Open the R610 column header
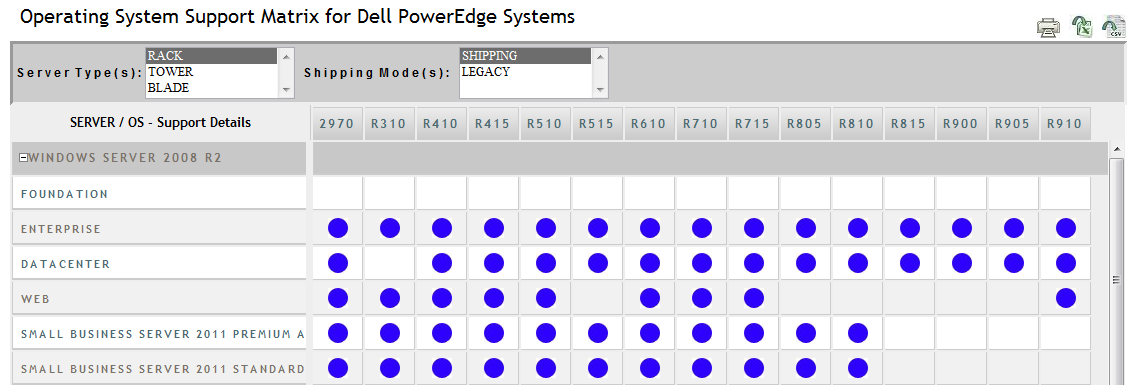Screen dimensions: 1130x385 point(649,124)
